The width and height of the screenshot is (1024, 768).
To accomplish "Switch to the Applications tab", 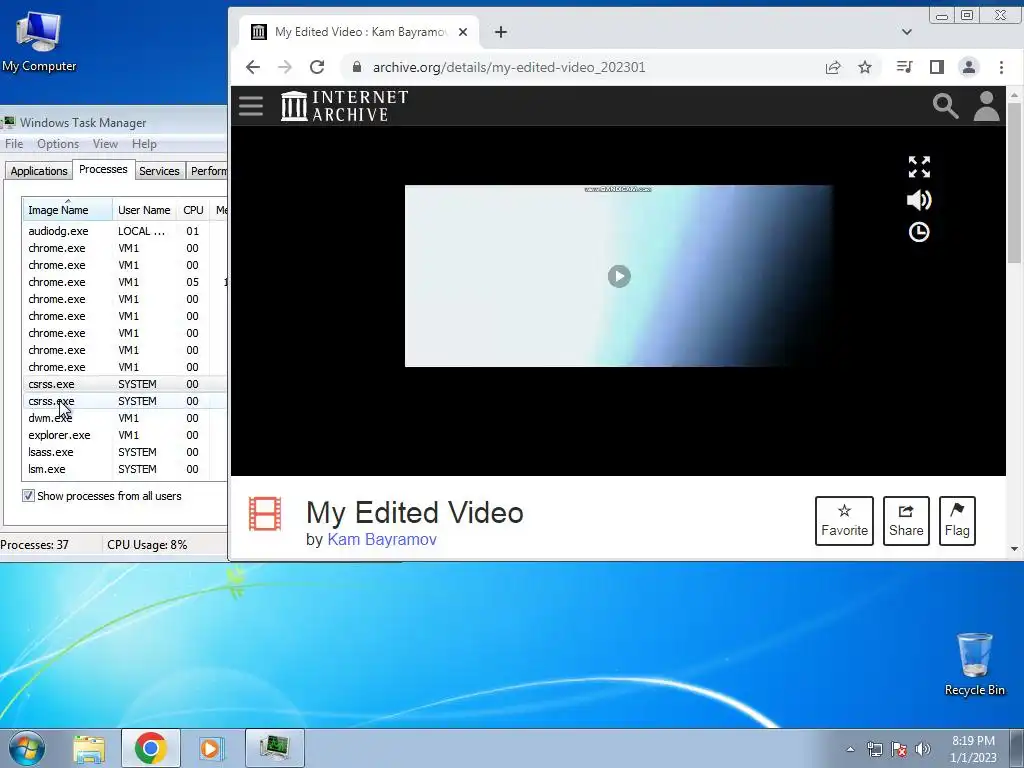I will 39,170.
